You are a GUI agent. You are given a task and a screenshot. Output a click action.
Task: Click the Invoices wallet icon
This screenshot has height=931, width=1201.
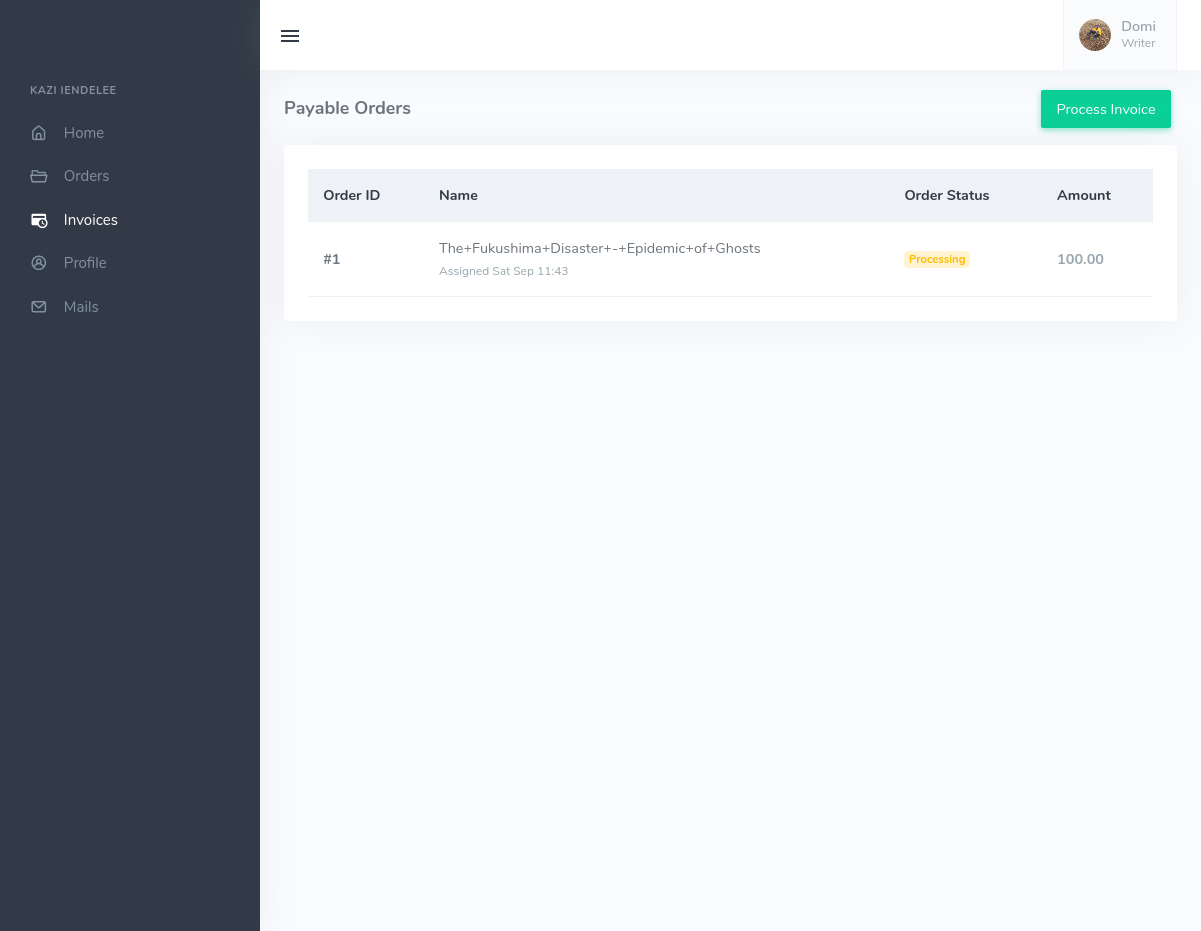[x=39, y=220]
